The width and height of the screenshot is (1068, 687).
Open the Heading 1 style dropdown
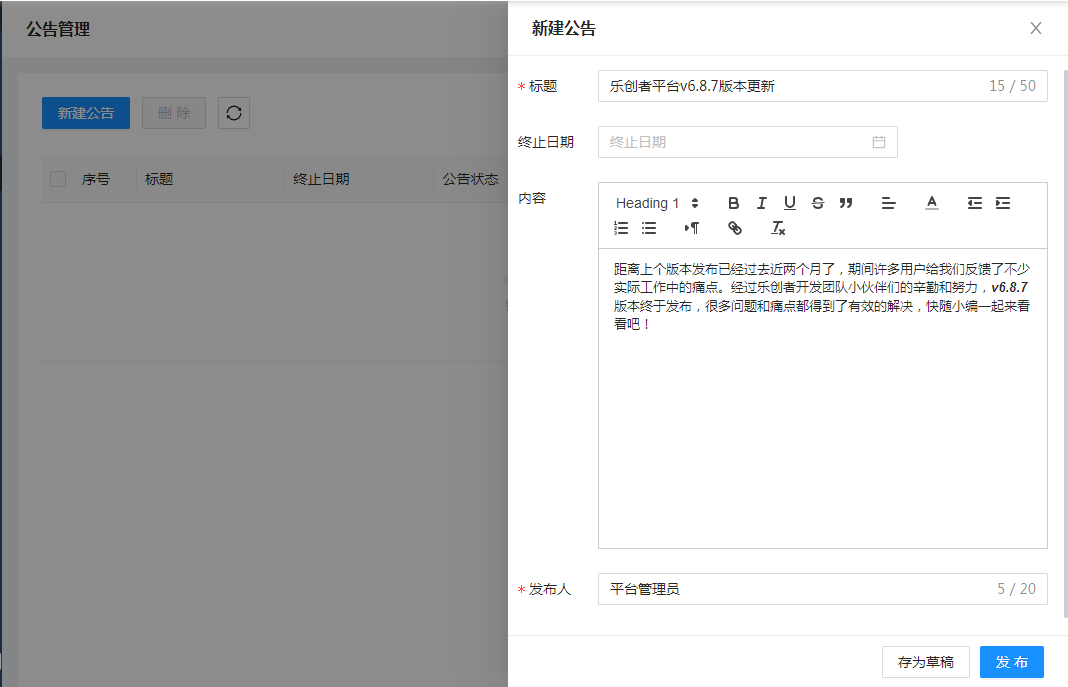coord(657,203)
